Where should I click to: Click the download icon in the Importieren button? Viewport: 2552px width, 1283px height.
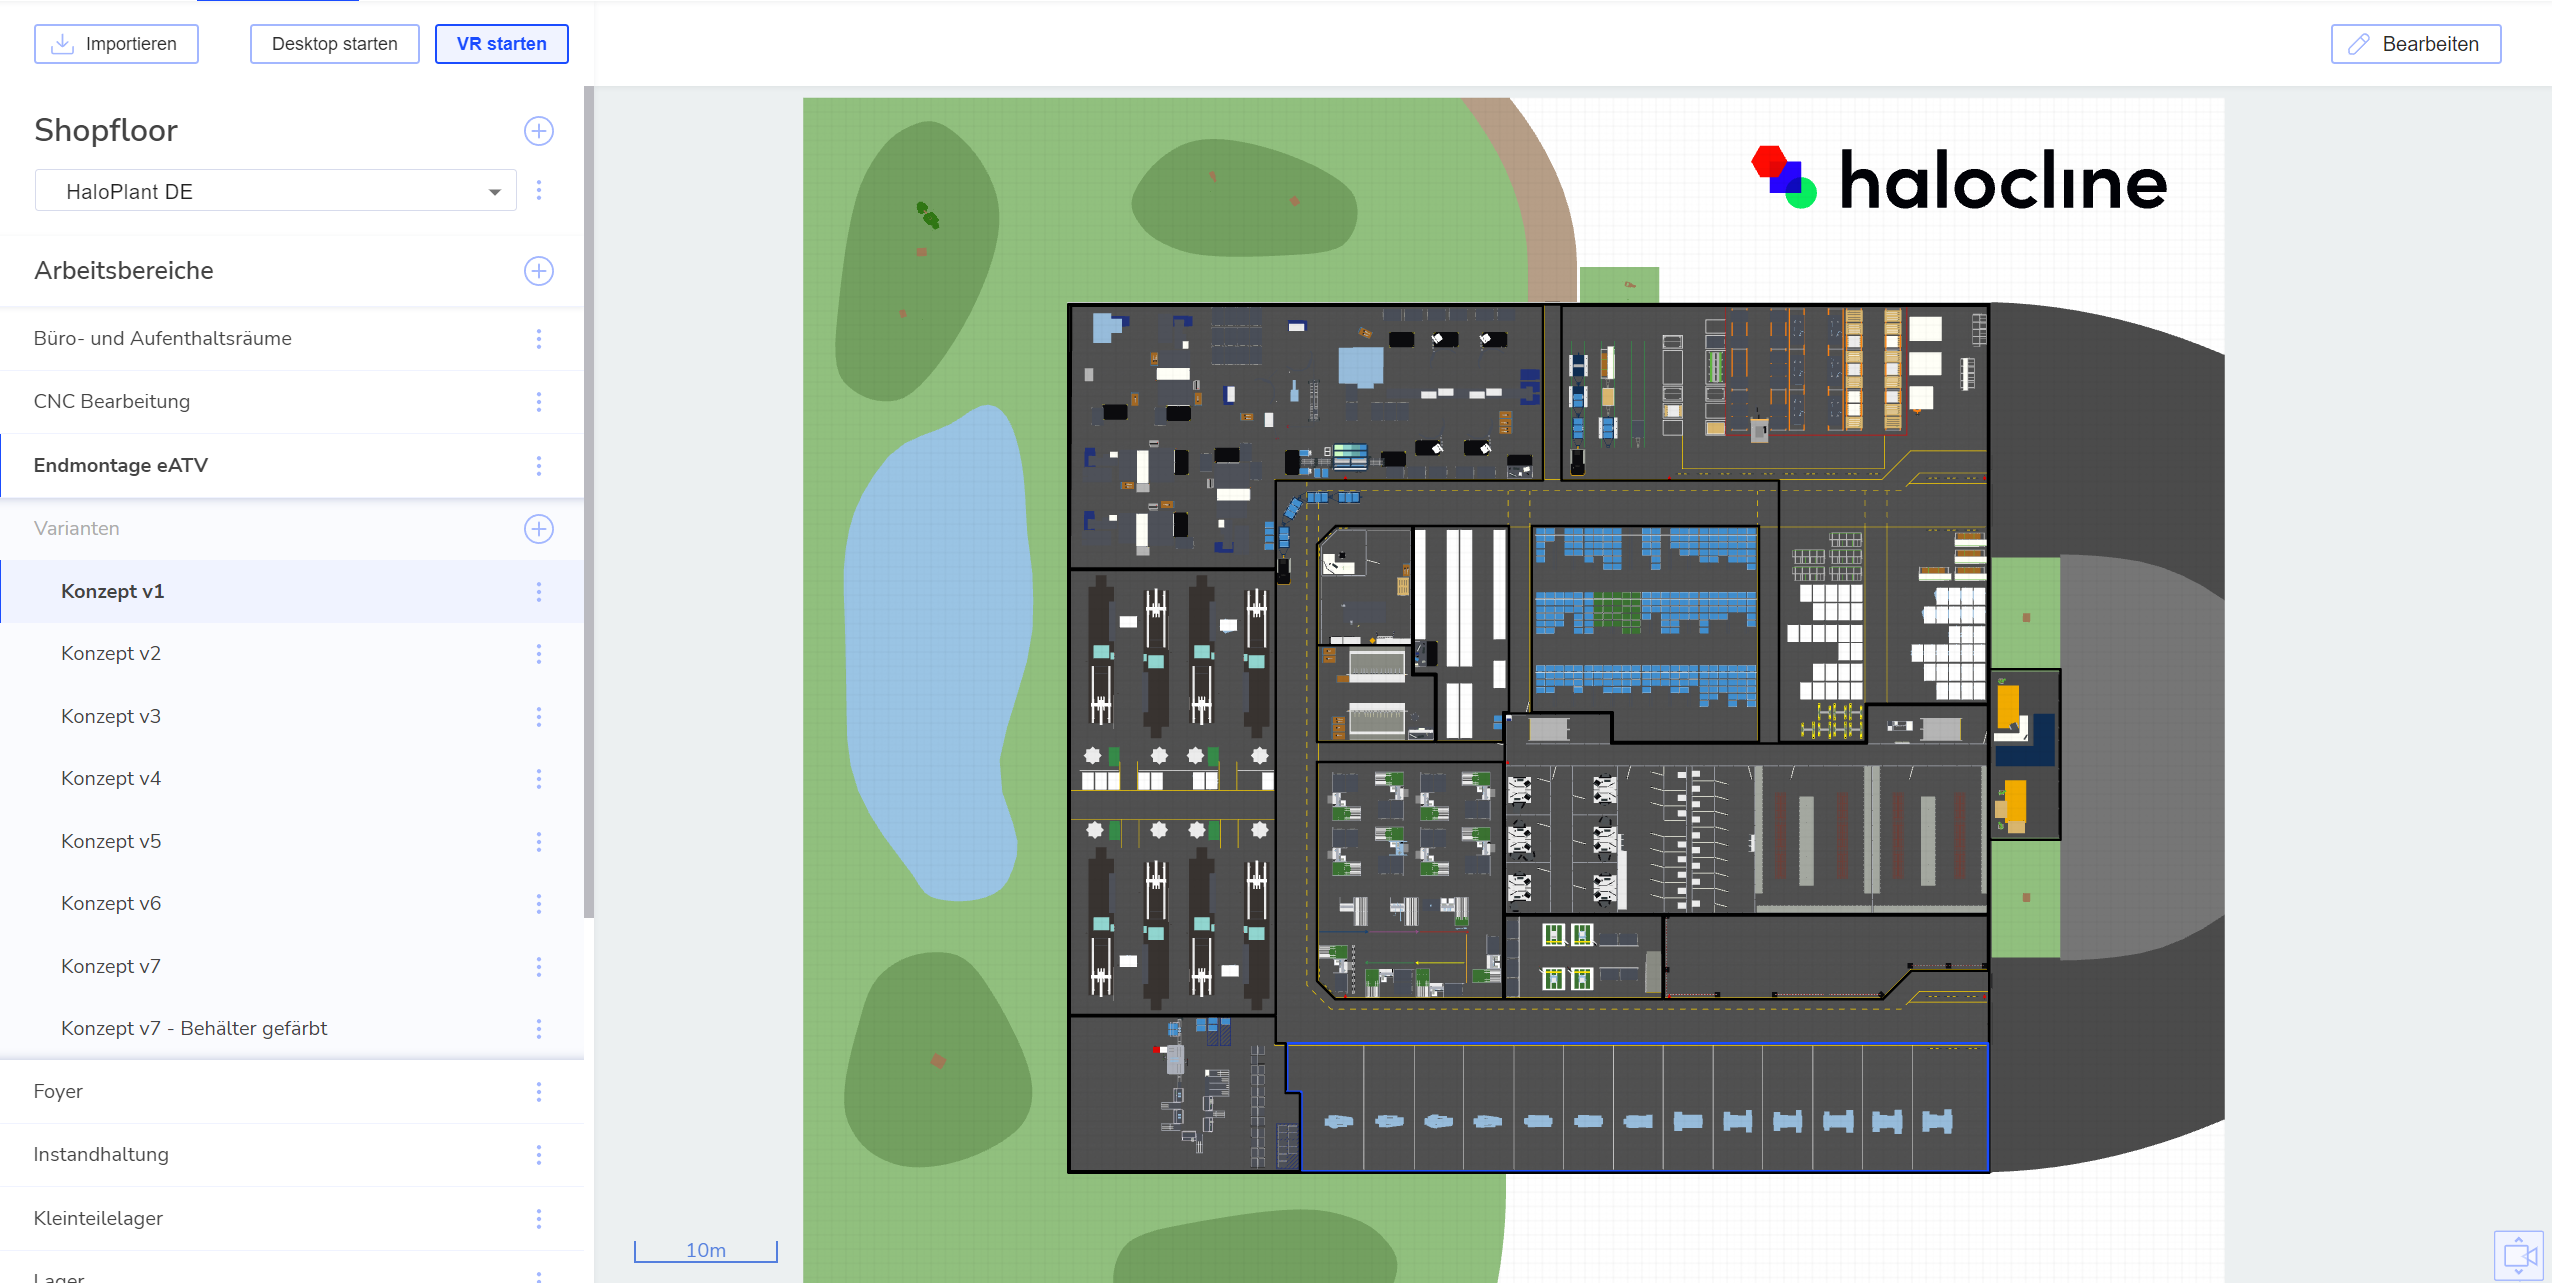point(62,43)
